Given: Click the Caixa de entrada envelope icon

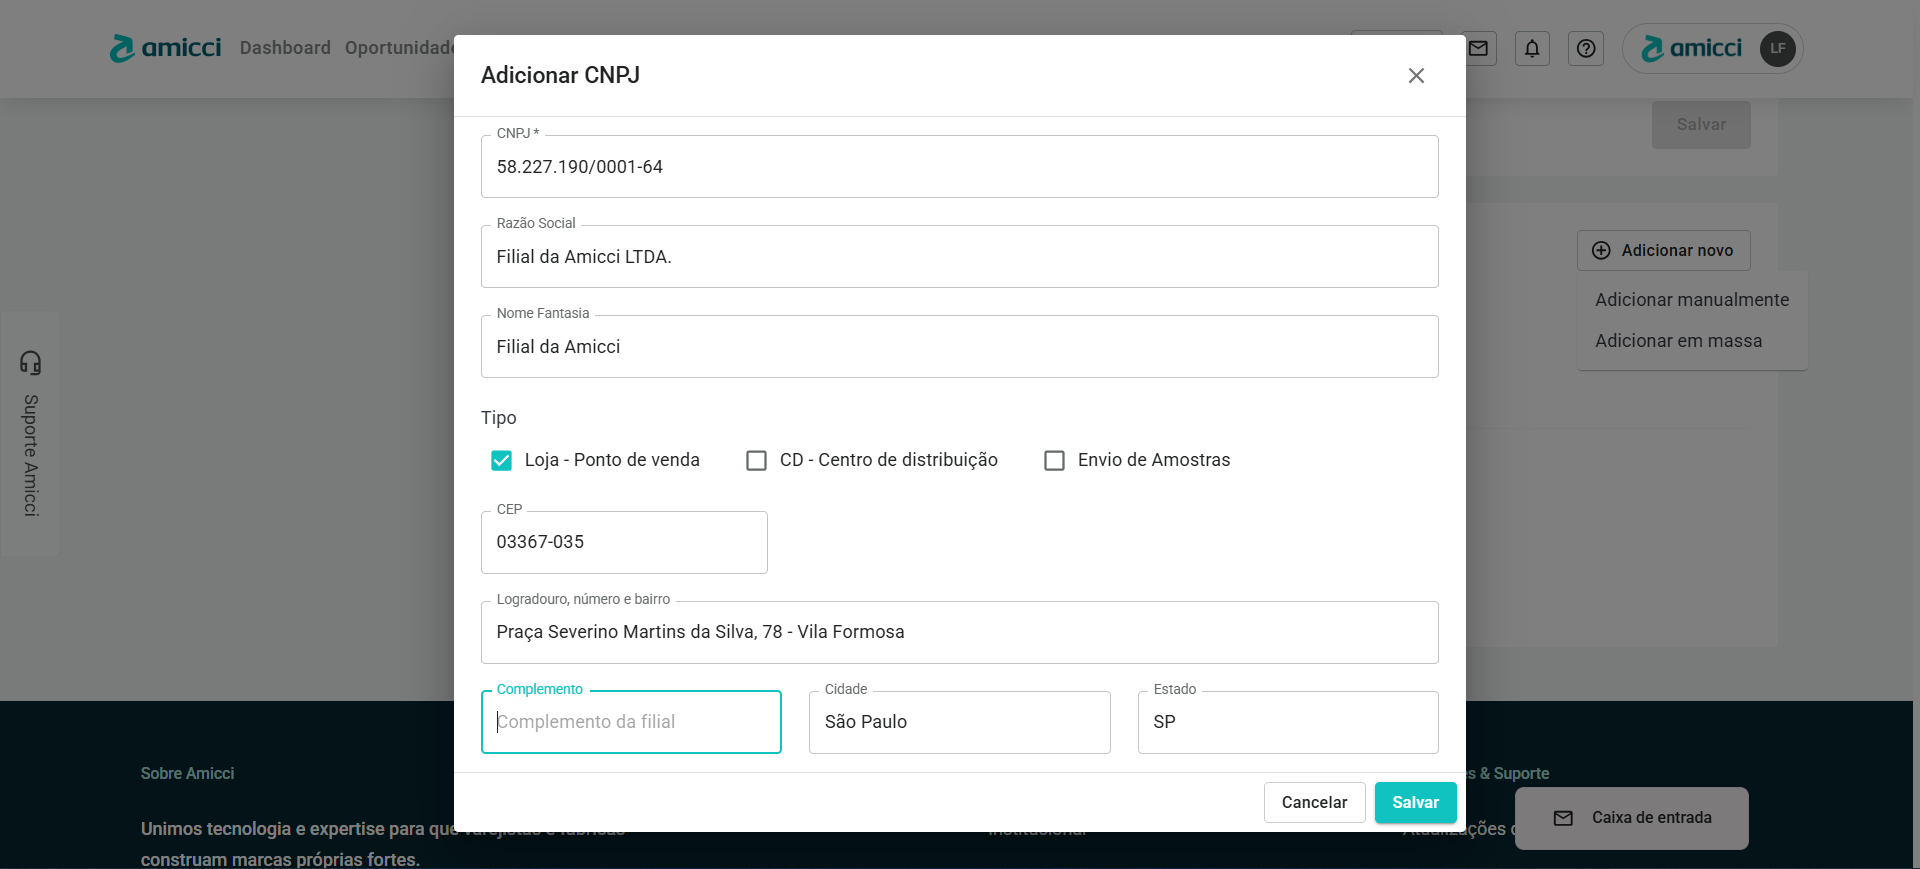Looking at the screenshot, I should (x=1563, y=818).
